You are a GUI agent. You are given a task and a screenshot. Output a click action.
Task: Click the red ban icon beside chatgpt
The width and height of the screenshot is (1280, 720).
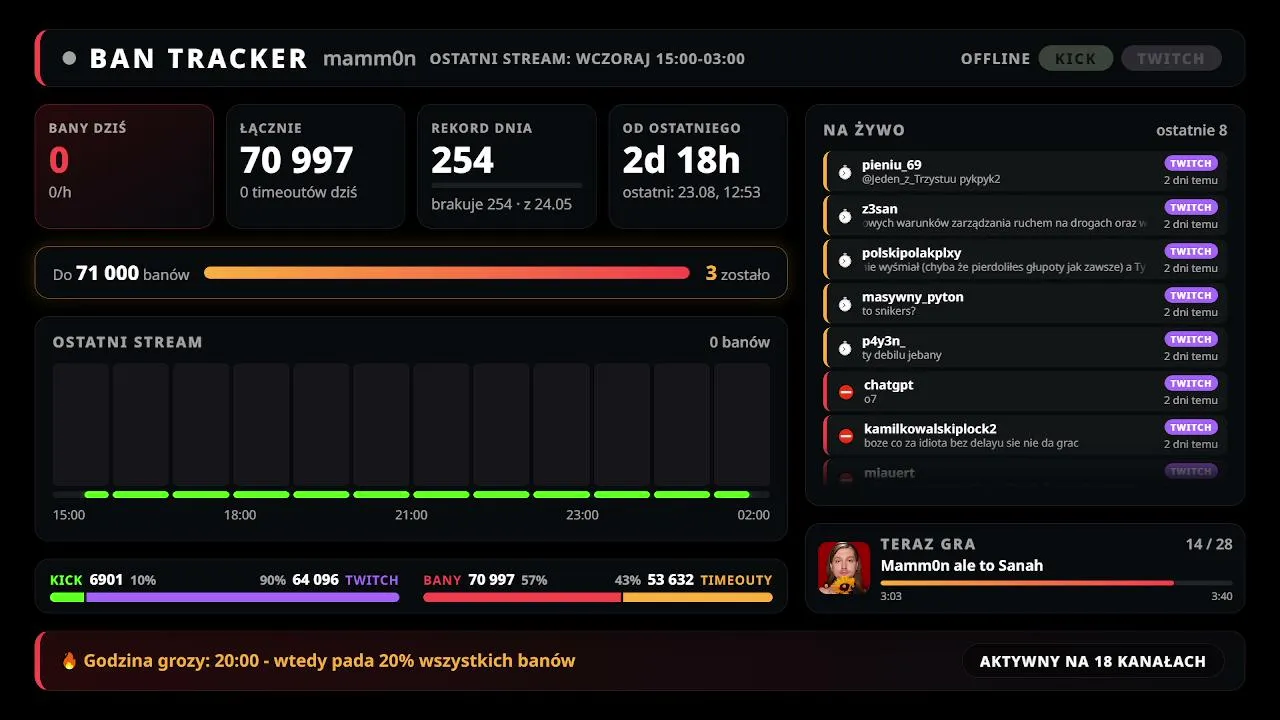[846, 392]
